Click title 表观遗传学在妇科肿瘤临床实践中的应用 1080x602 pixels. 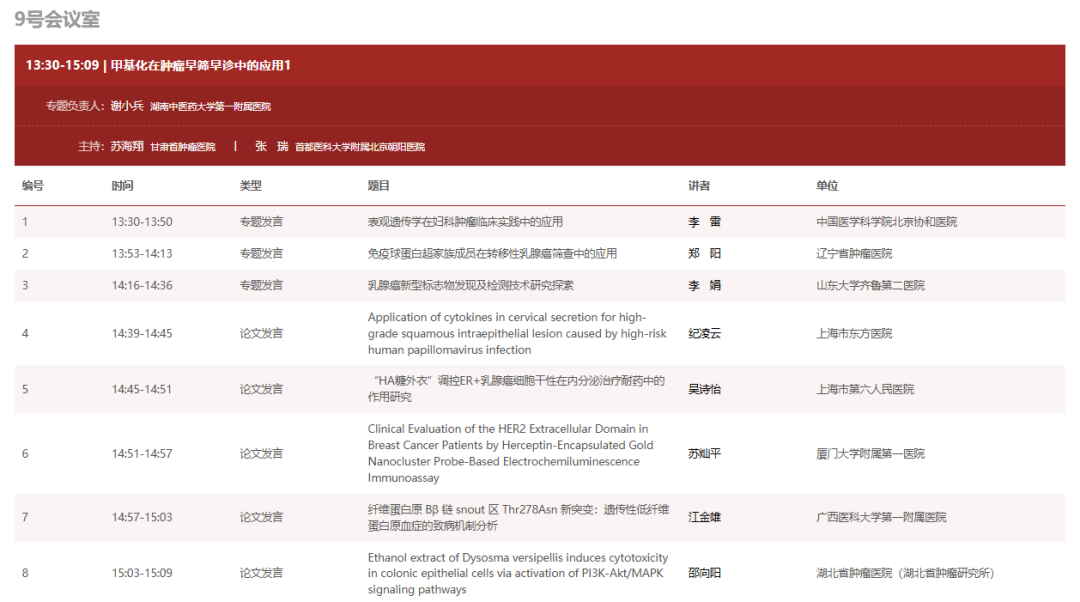pos(465,222)
